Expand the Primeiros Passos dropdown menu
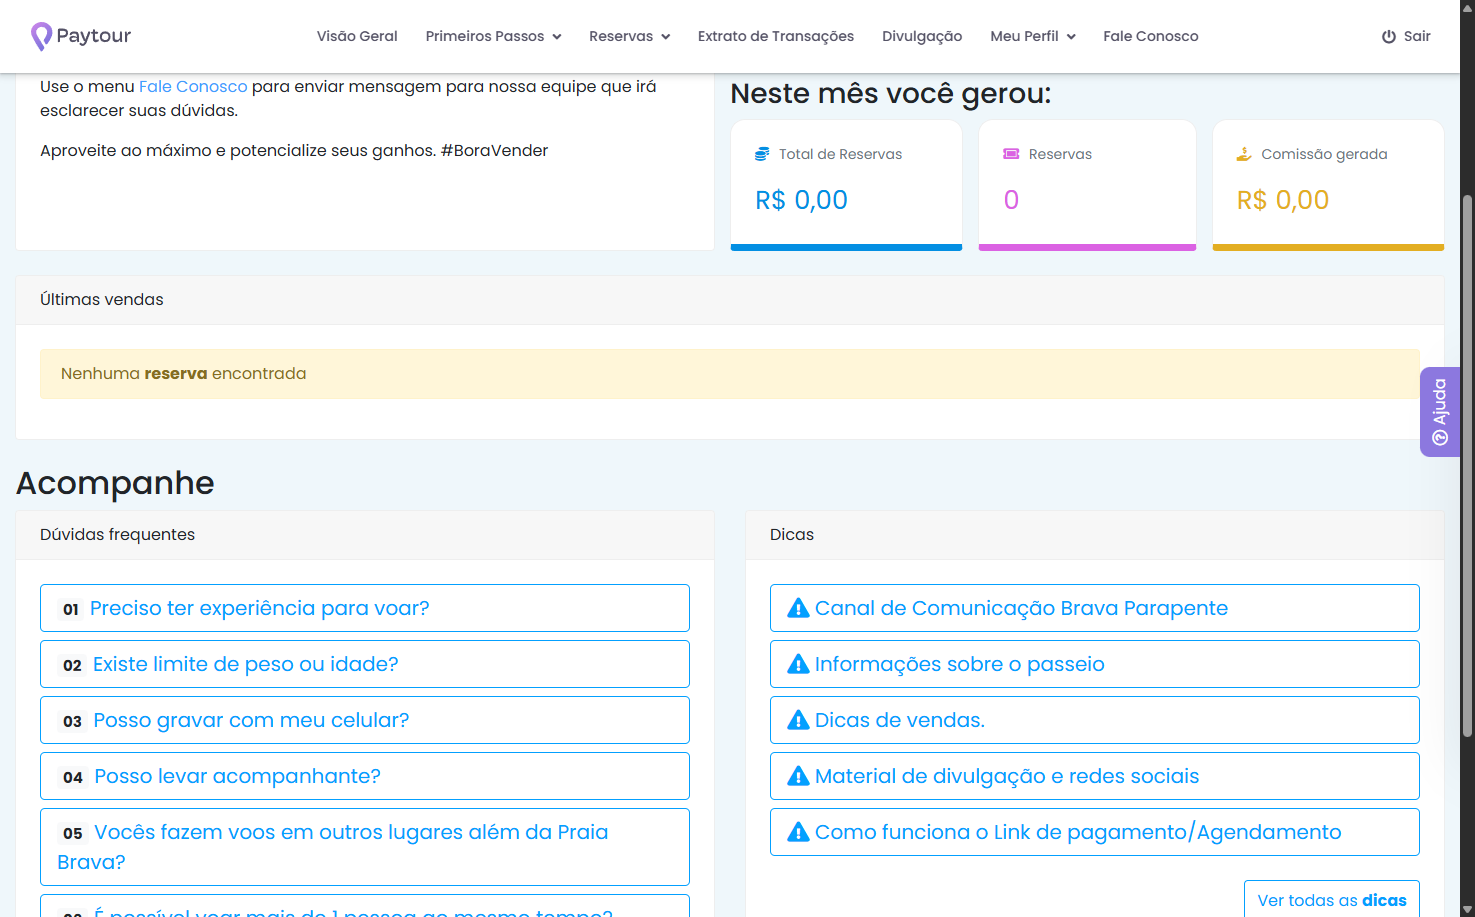The height and width of the screenshot is (917, 1475). point(493,36)
